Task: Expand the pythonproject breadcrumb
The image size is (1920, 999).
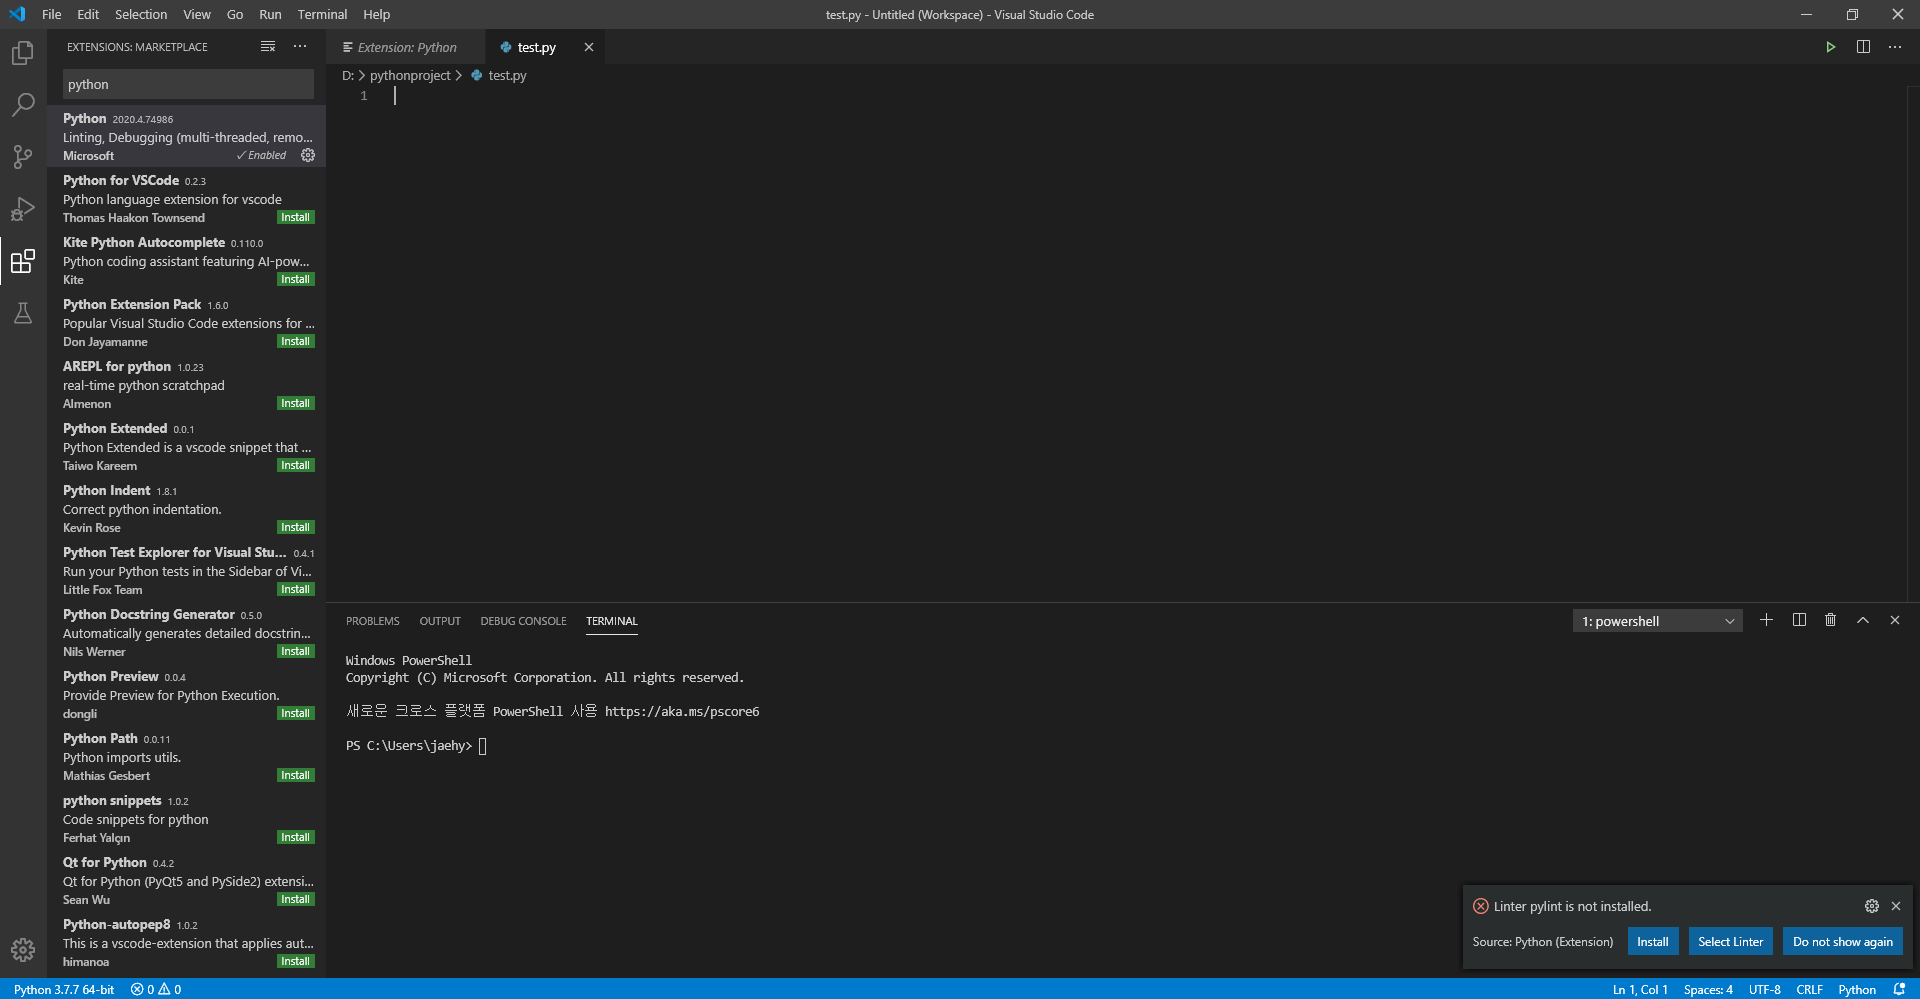Action: point(410,75)
